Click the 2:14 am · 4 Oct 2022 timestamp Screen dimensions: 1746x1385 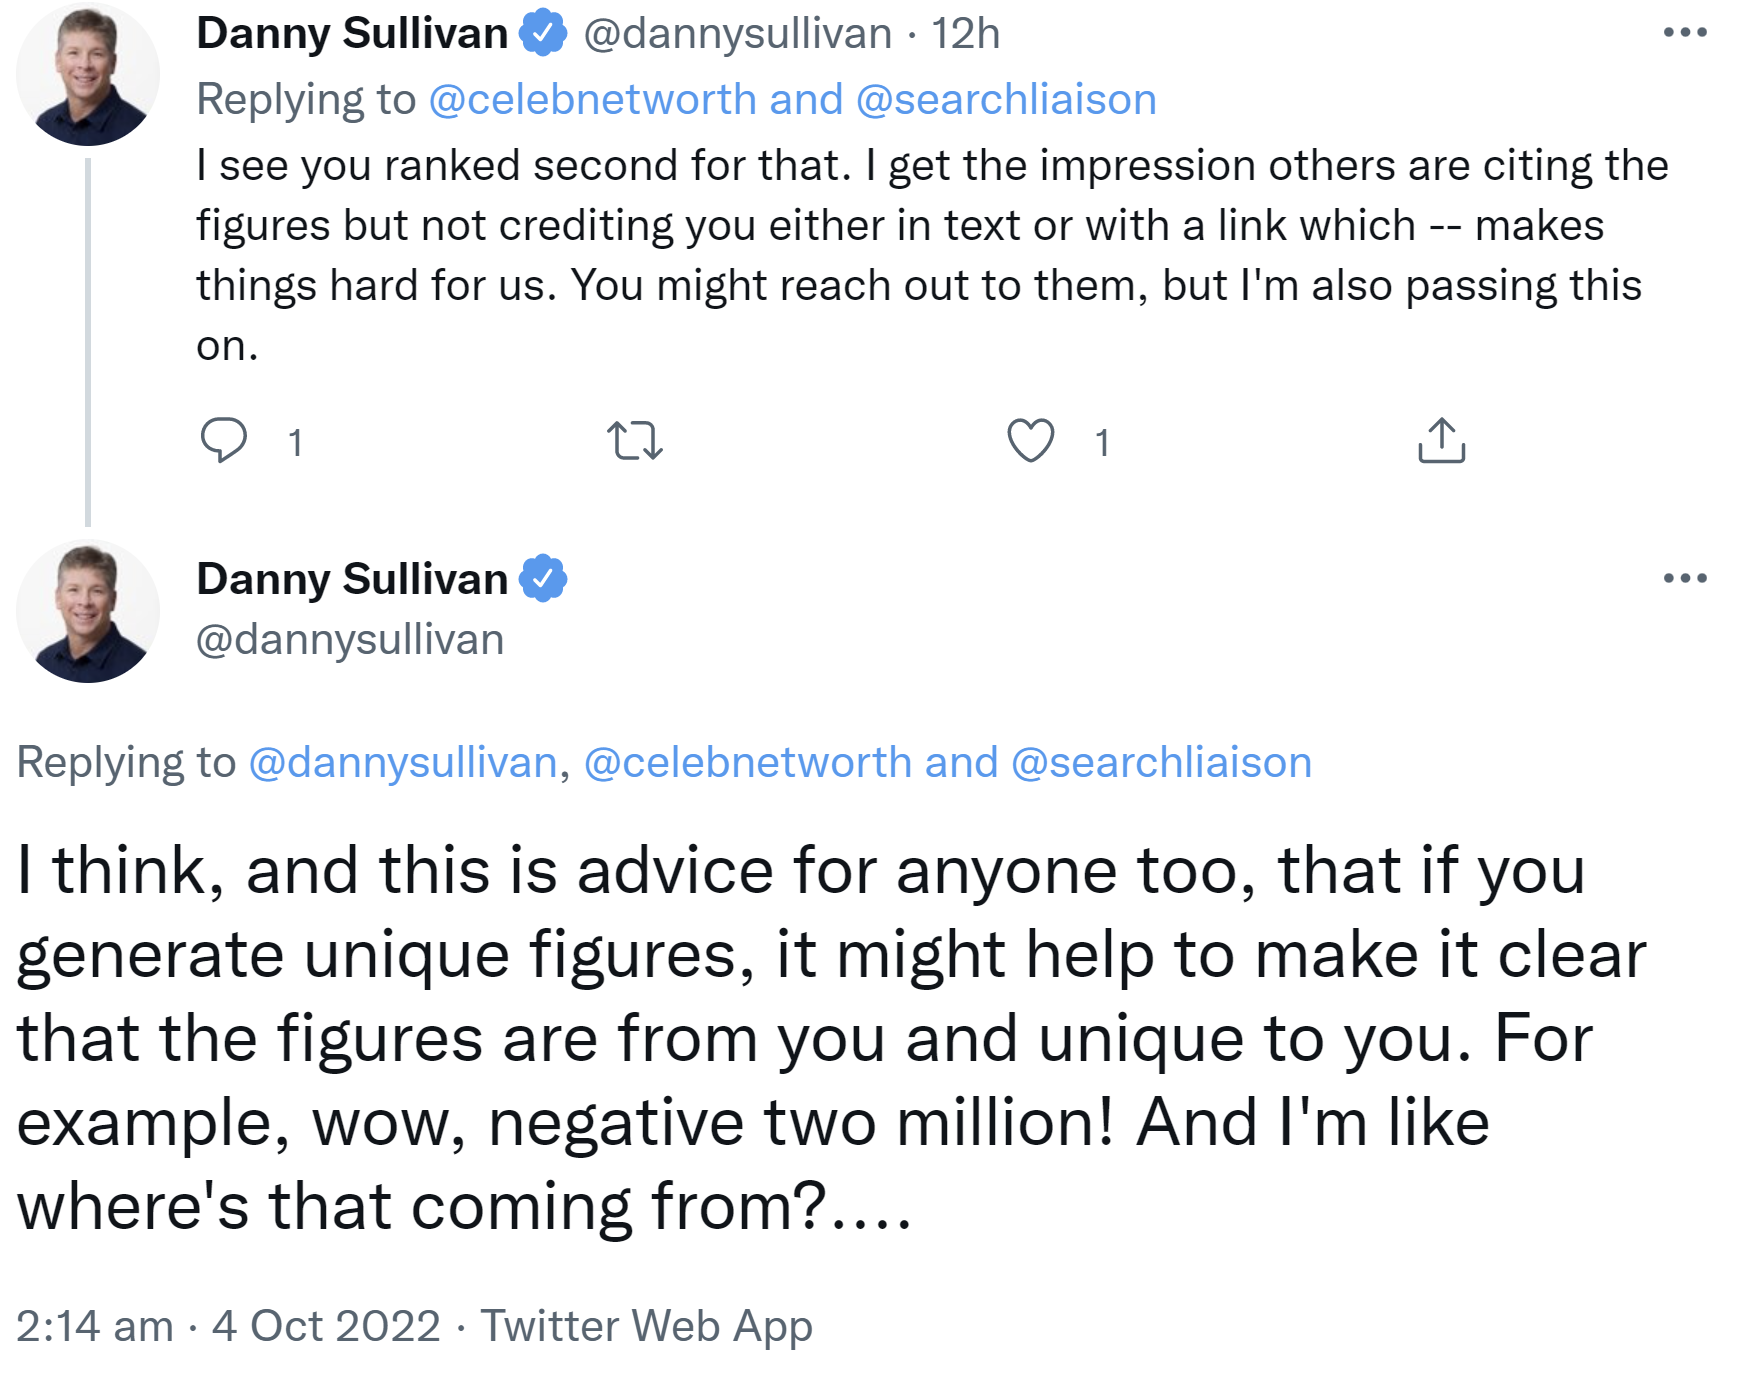[228, 1326]
